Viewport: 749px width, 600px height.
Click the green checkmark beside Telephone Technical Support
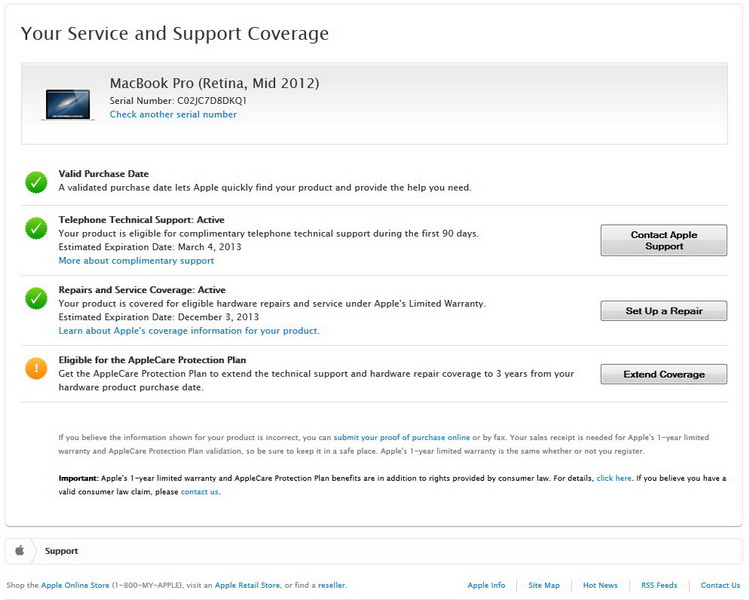tap(36, 228)
